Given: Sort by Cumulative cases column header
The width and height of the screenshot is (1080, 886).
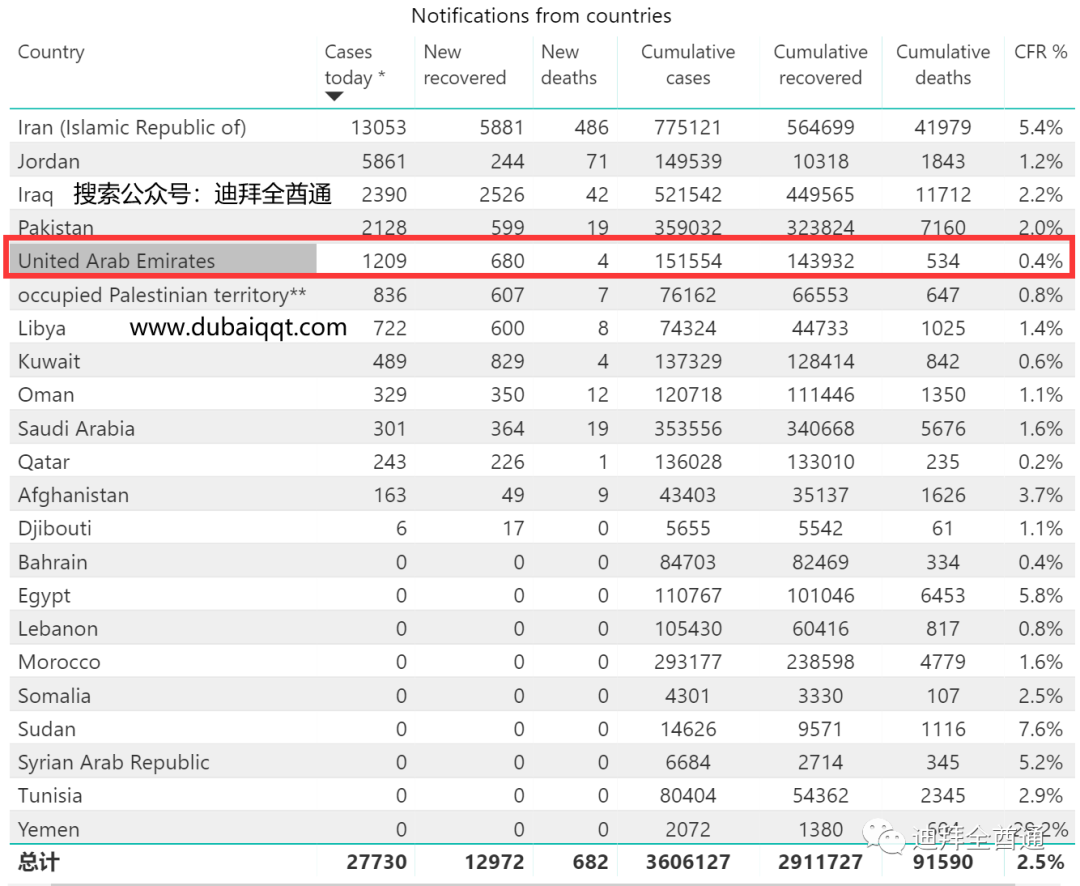Looking at the screenshot, I should tap(688, 65).
